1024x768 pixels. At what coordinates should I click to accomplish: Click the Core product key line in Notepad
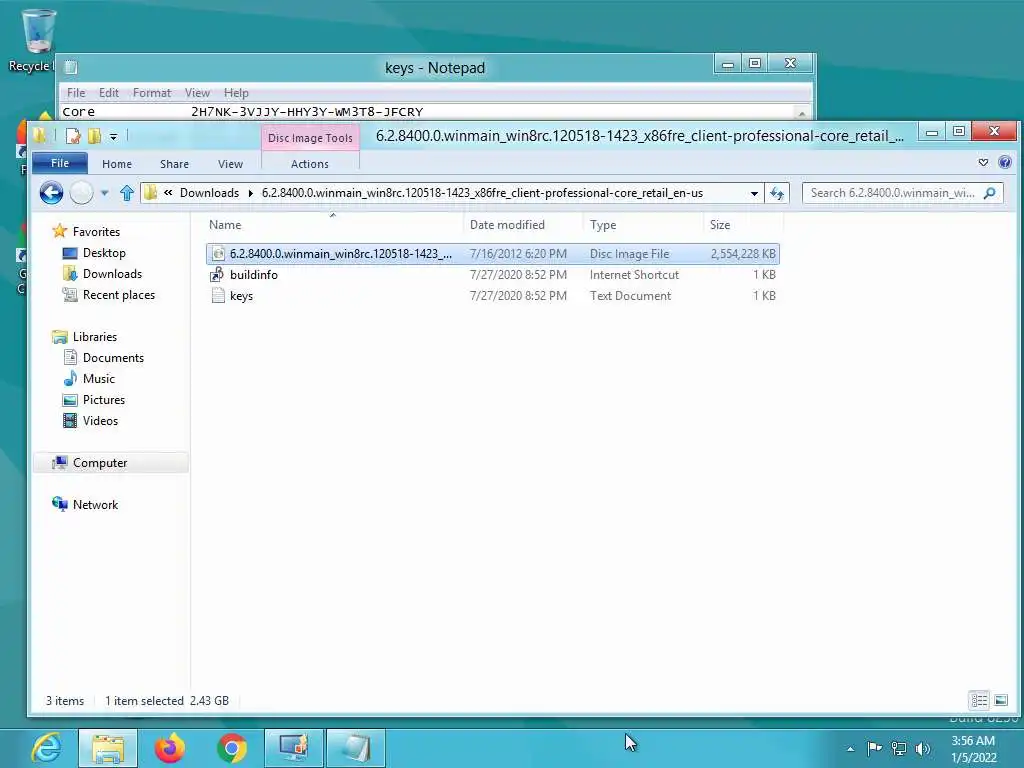pyautogui.click(x=242, y=112)
